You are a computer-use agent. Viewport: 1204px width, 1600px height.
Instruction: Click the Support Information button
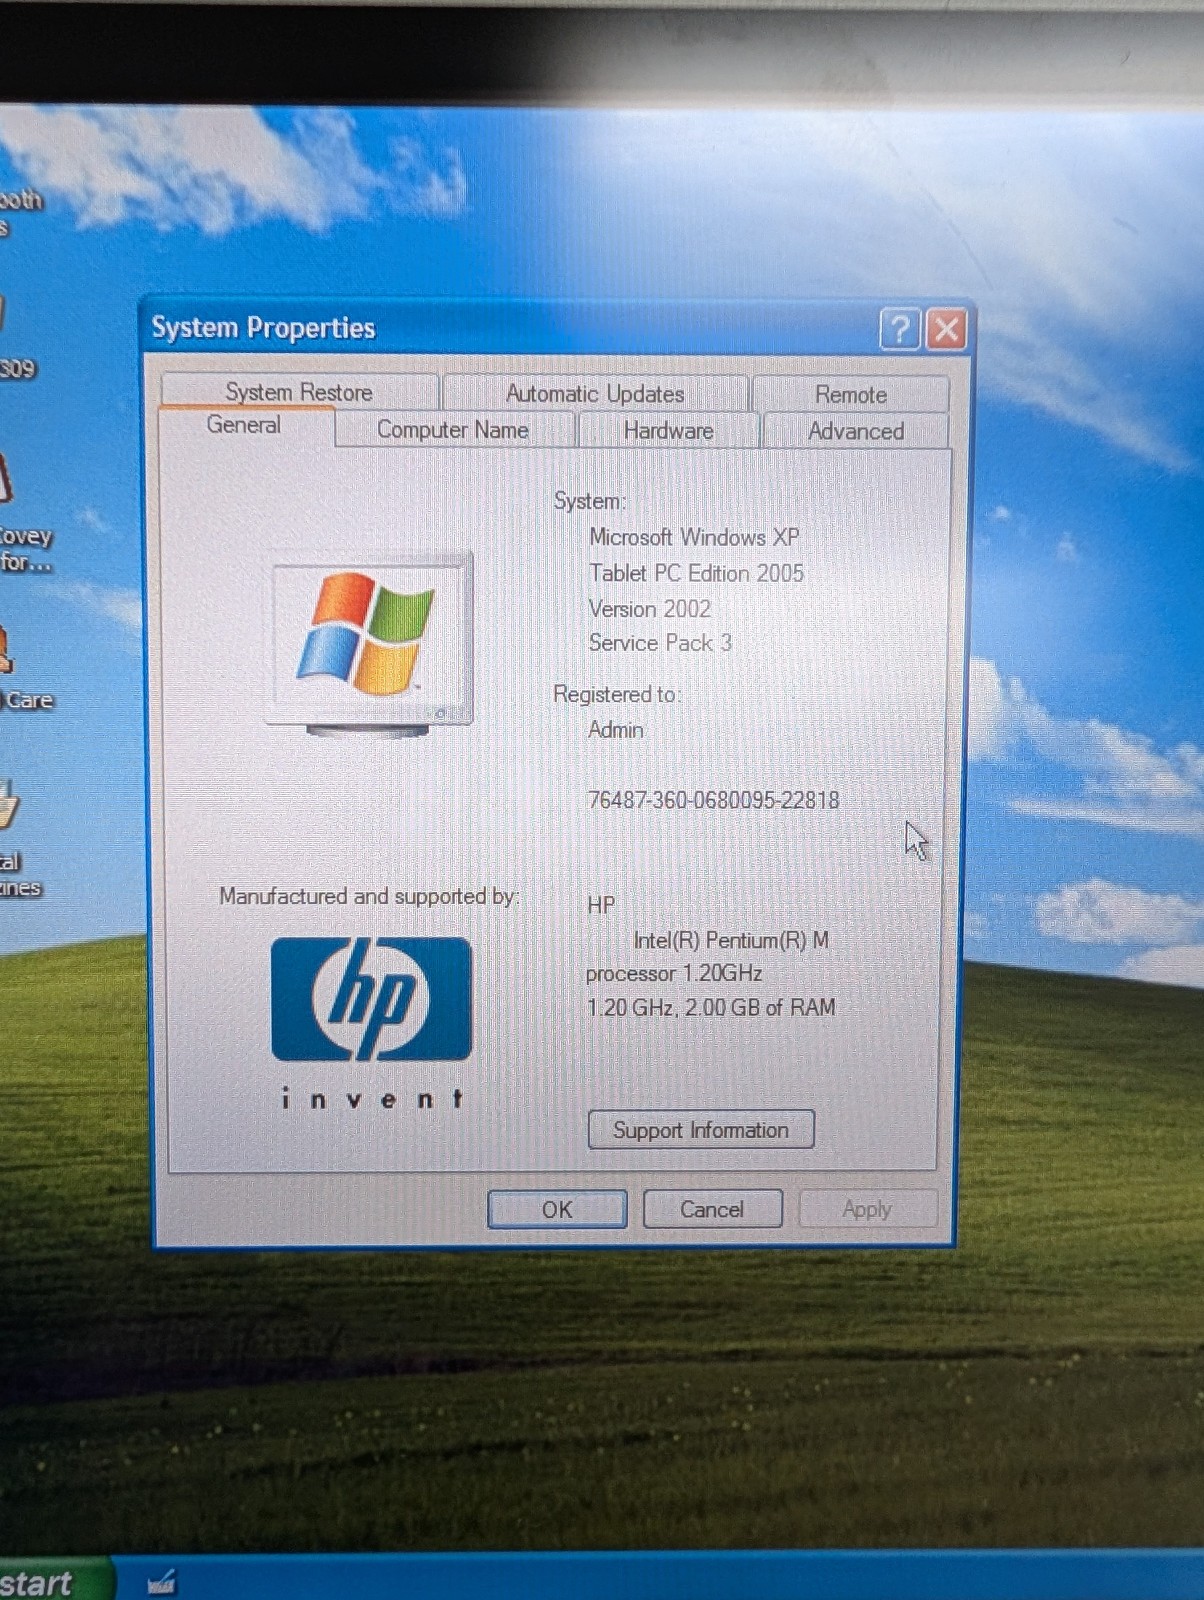pyautogui.click(x=701, y=1130)
